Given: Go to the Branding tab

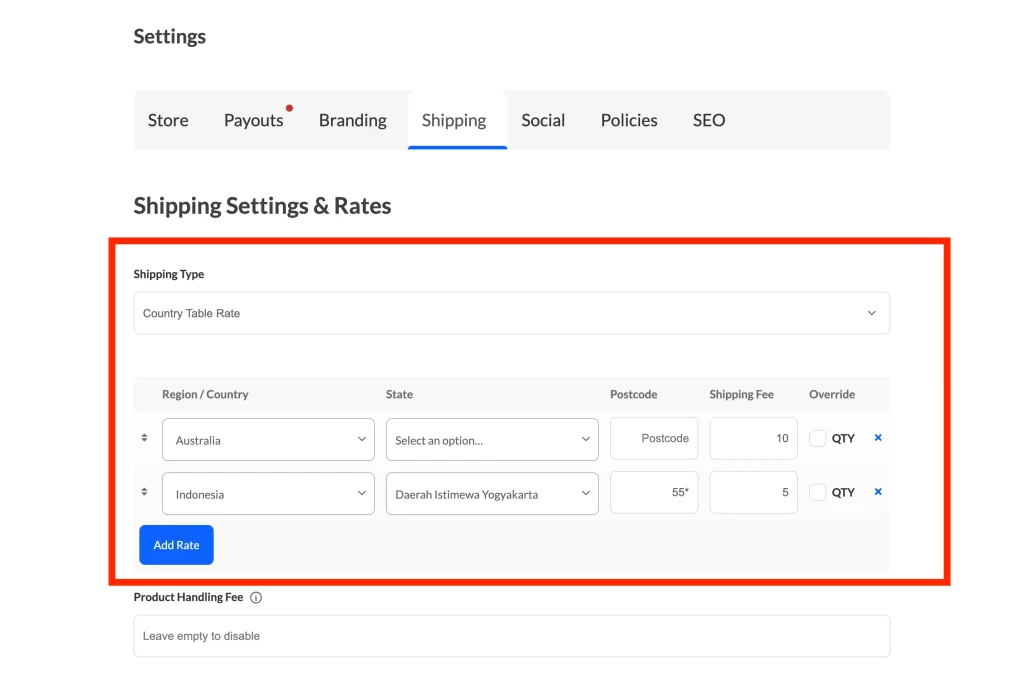Looking at the screenshot, I should [x=352, y=120].
